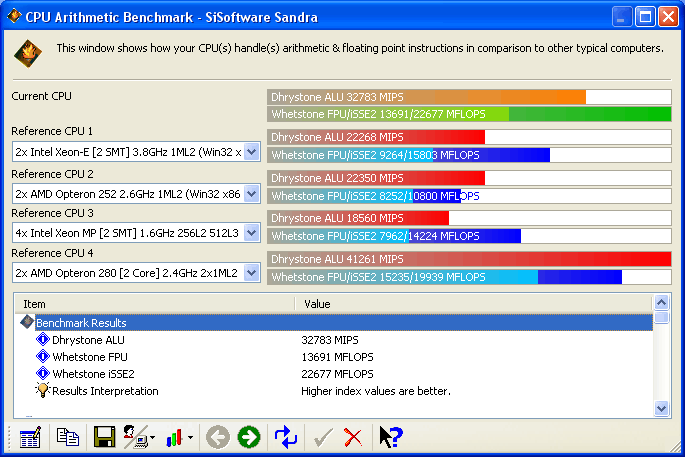Click the 4x Intel Xeon MP combo box field
Screen dimensions: 685x457
(x=136, y=233)
